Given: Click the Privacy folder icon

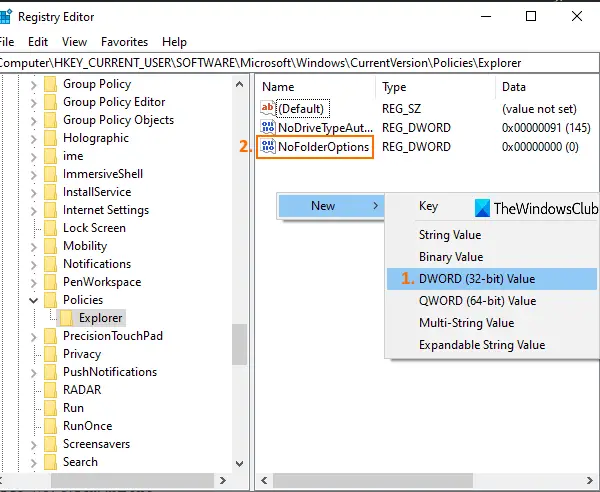Looking at the screenshot, I should (51, 354).
